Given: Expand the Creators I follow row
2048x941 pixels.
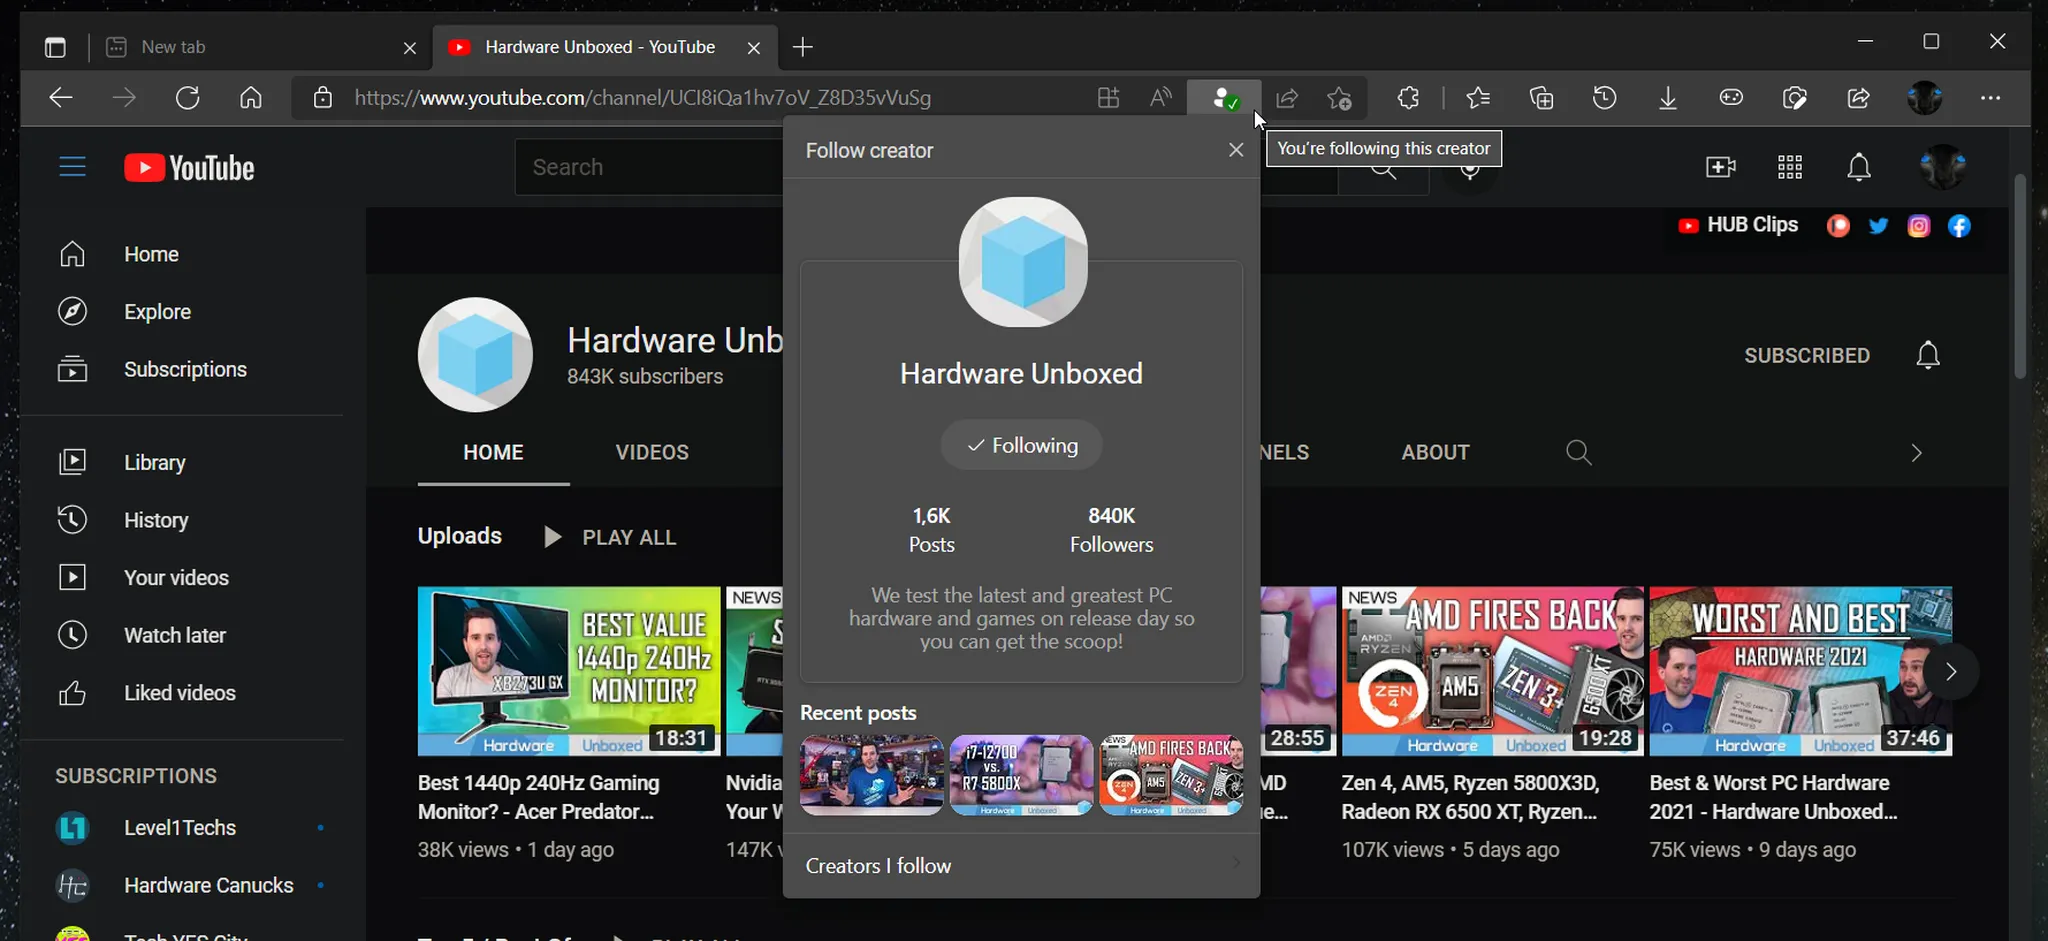Looking at the screenshot, I should [x=1020, y=866].
